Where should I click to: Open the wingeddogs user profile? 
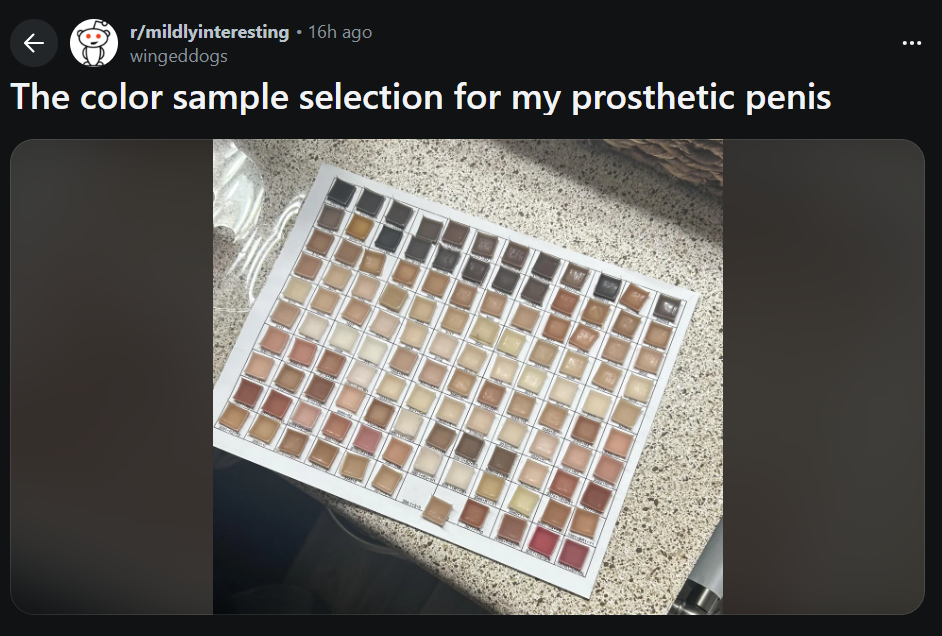tap(178, 56)
